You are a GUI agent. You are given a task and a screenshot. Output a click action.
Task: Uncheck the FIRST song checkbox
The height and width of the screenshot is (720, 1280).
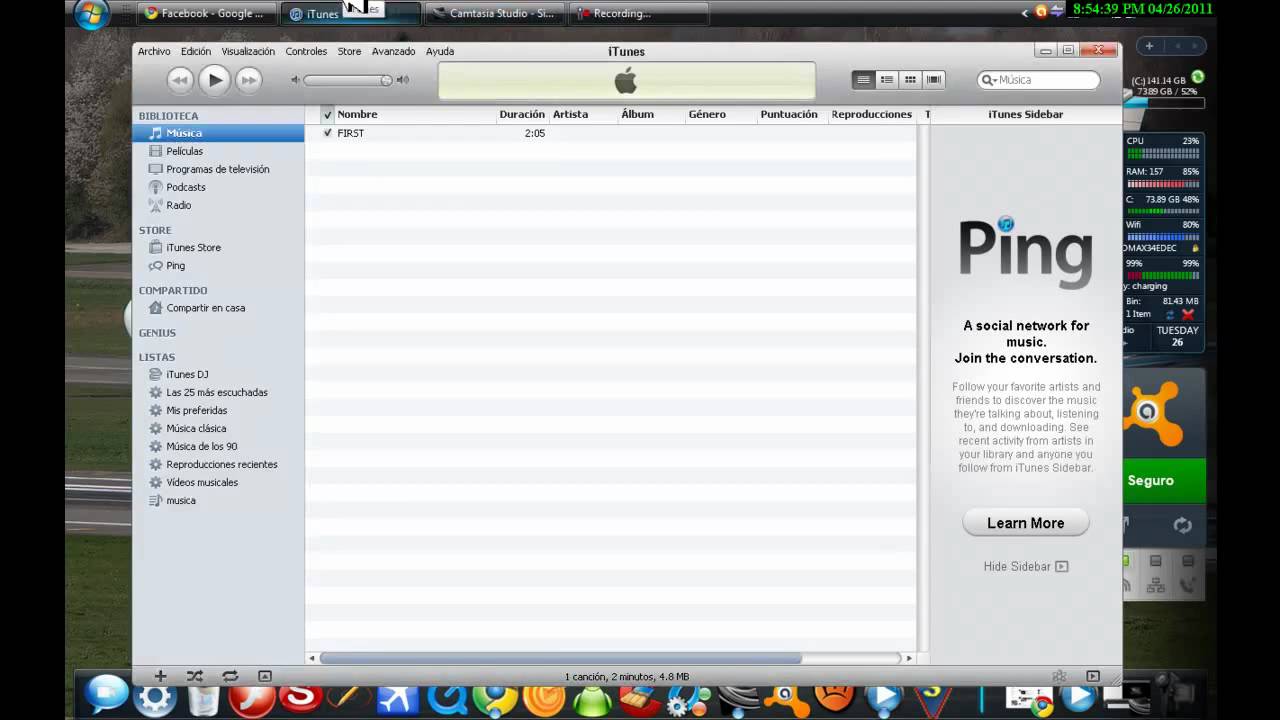[327, 133]
